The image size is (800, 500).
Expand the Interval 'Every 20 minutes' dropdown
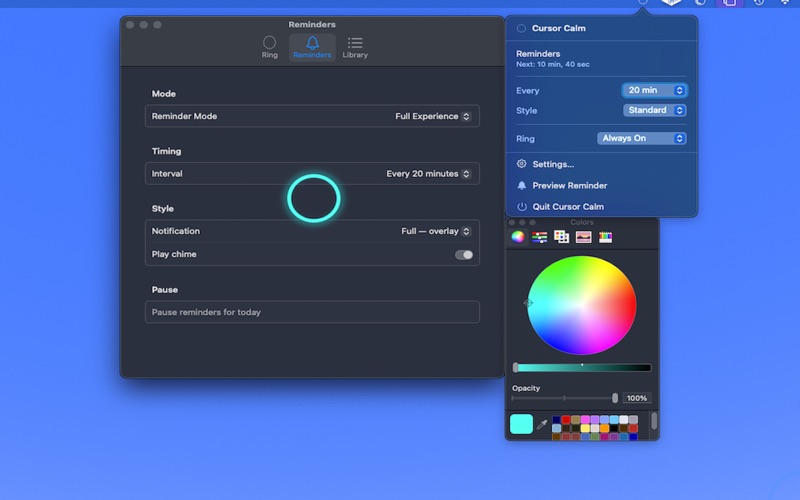point(428,174)
